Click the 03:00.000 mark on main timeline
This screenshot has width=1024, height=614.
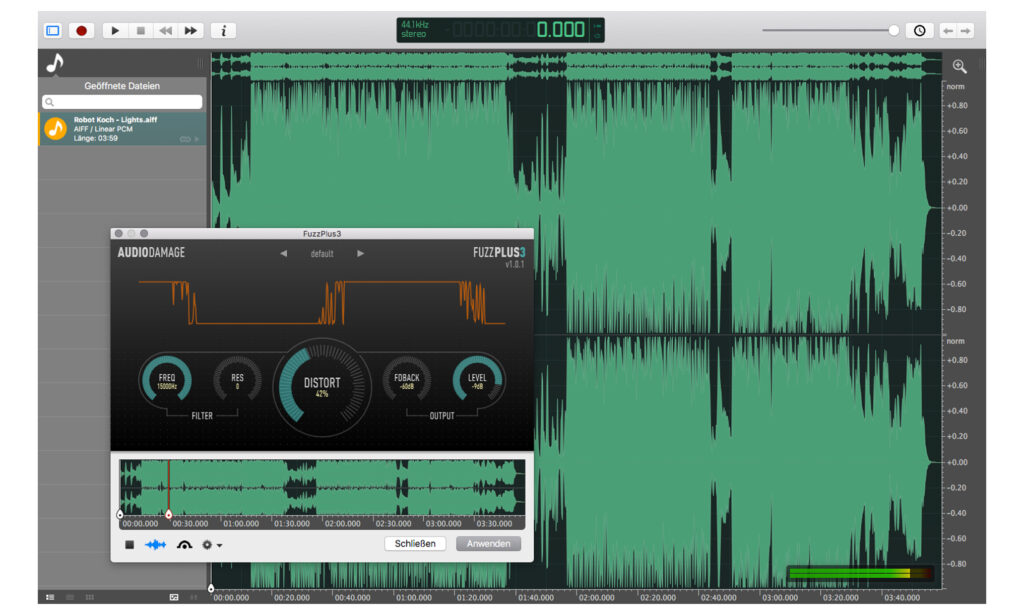click(780, 597)
